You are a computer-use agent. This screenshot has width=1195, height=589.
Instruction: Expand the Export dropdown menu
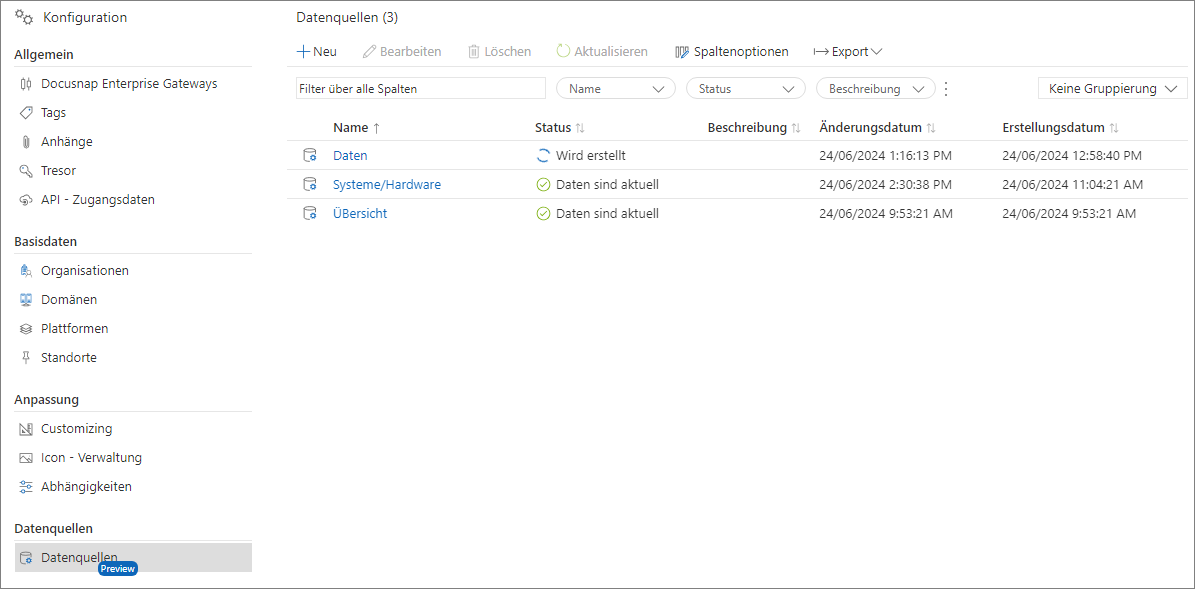[847, 52]
